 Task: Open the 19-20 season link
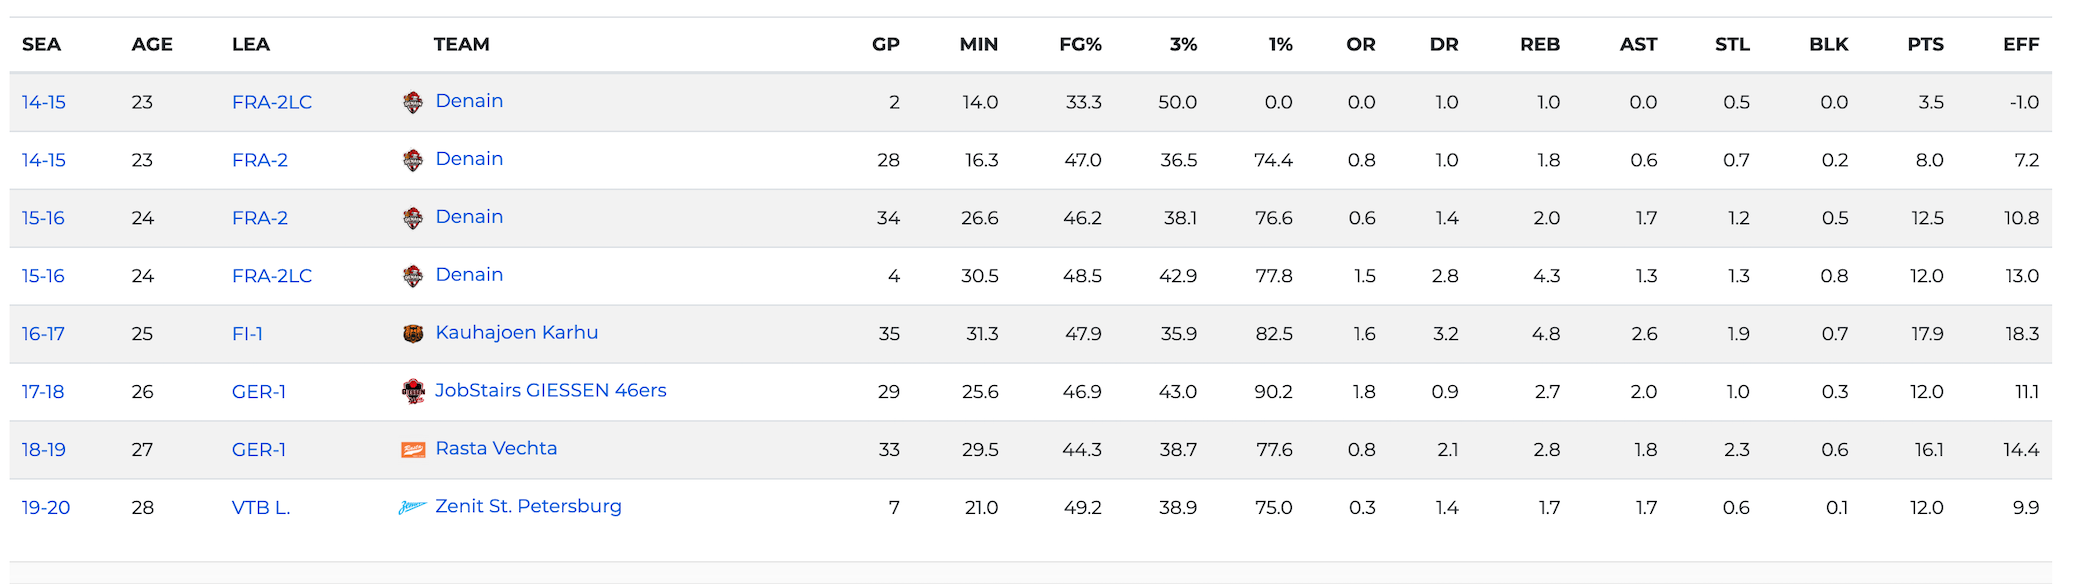[46, 508]
